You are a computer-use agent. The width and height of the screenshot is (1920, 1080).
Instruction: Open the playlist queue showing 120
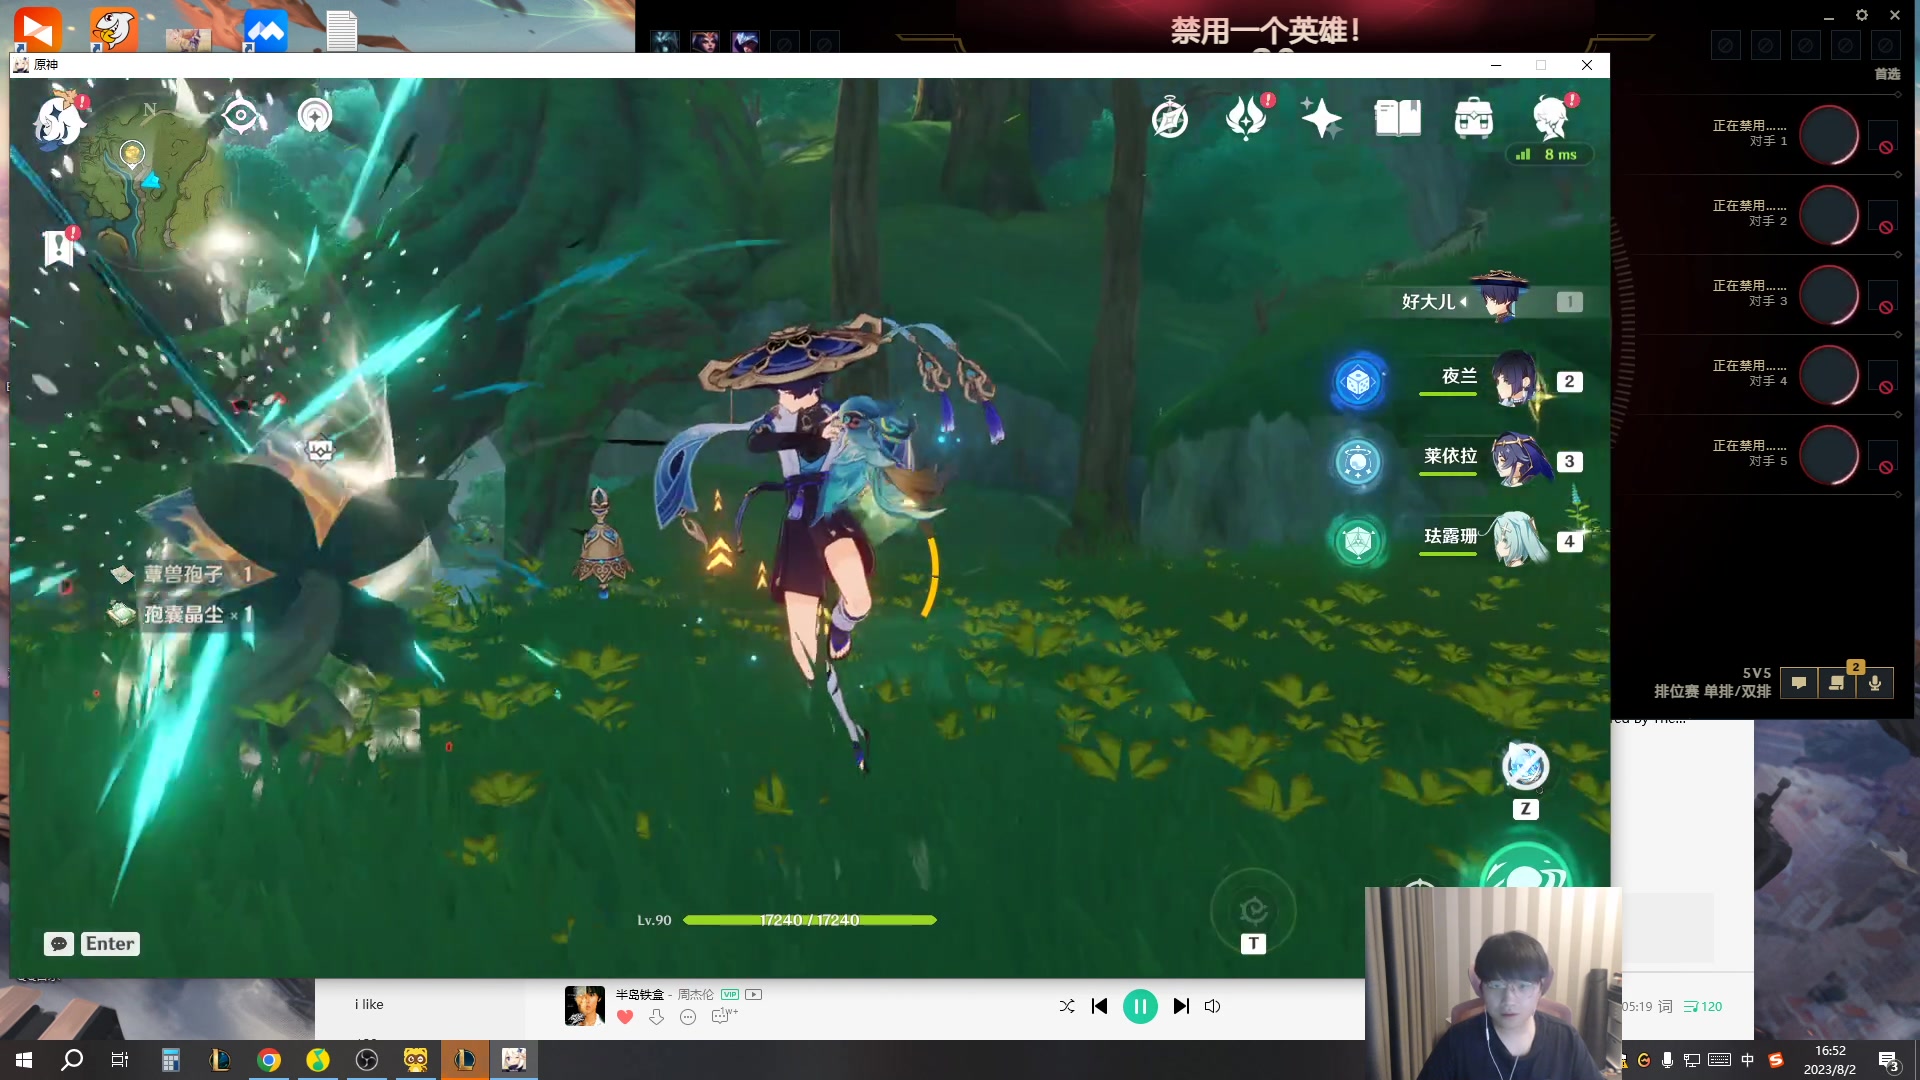1703,1006
